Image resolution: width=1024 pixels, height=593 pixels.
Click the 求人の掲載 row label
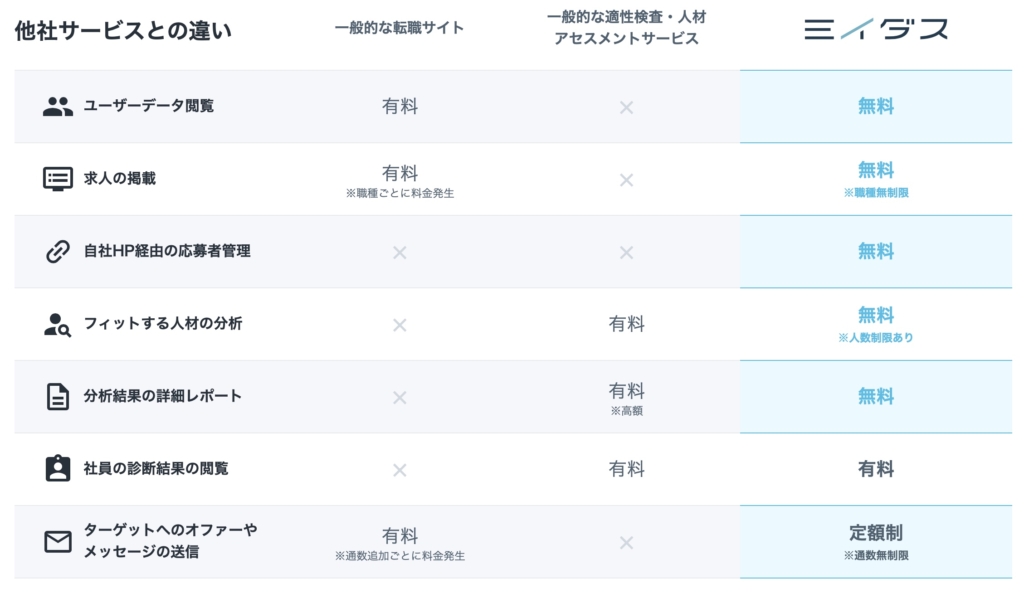click(x=120, y=178)
